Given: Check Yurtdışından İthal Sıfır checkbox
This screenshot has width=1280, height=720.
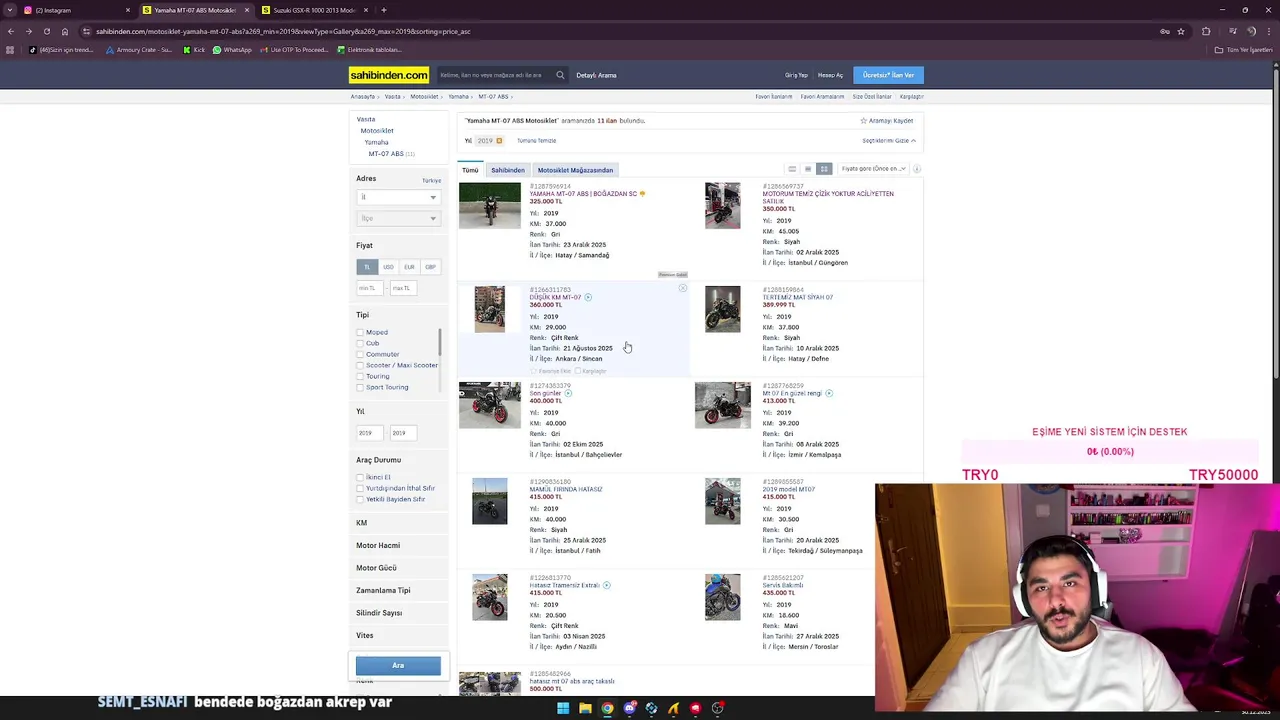Looking at the screenshot, I should [360, 489].
